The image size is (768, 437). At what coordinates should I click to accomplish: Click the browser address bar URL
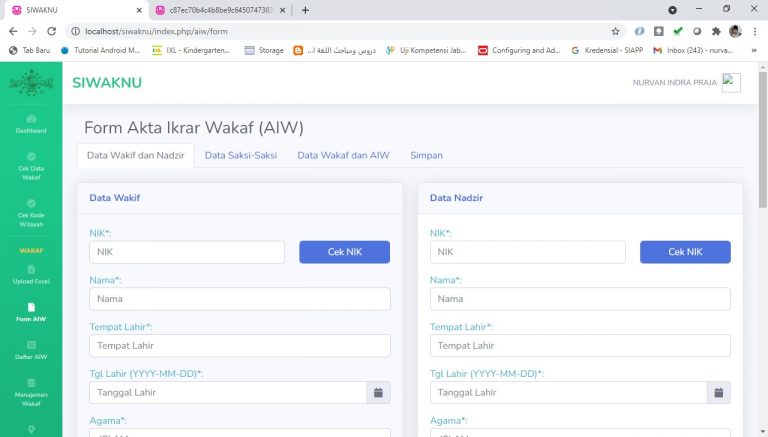pos(156,31)
